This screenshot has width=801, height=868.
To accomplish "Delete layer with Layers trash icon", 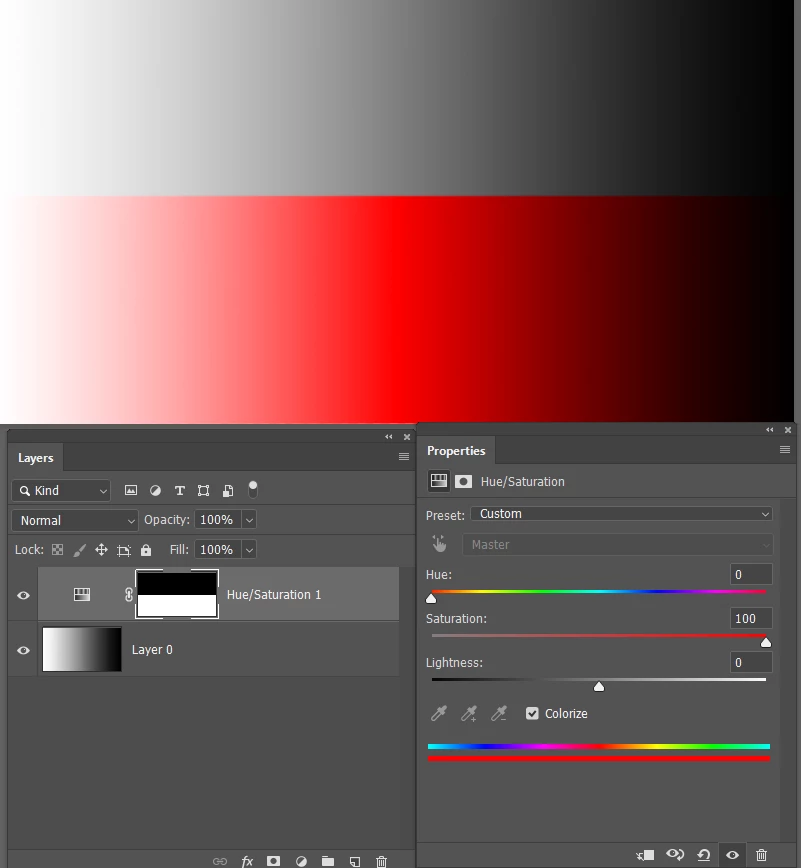I will (x=381, y=861).
